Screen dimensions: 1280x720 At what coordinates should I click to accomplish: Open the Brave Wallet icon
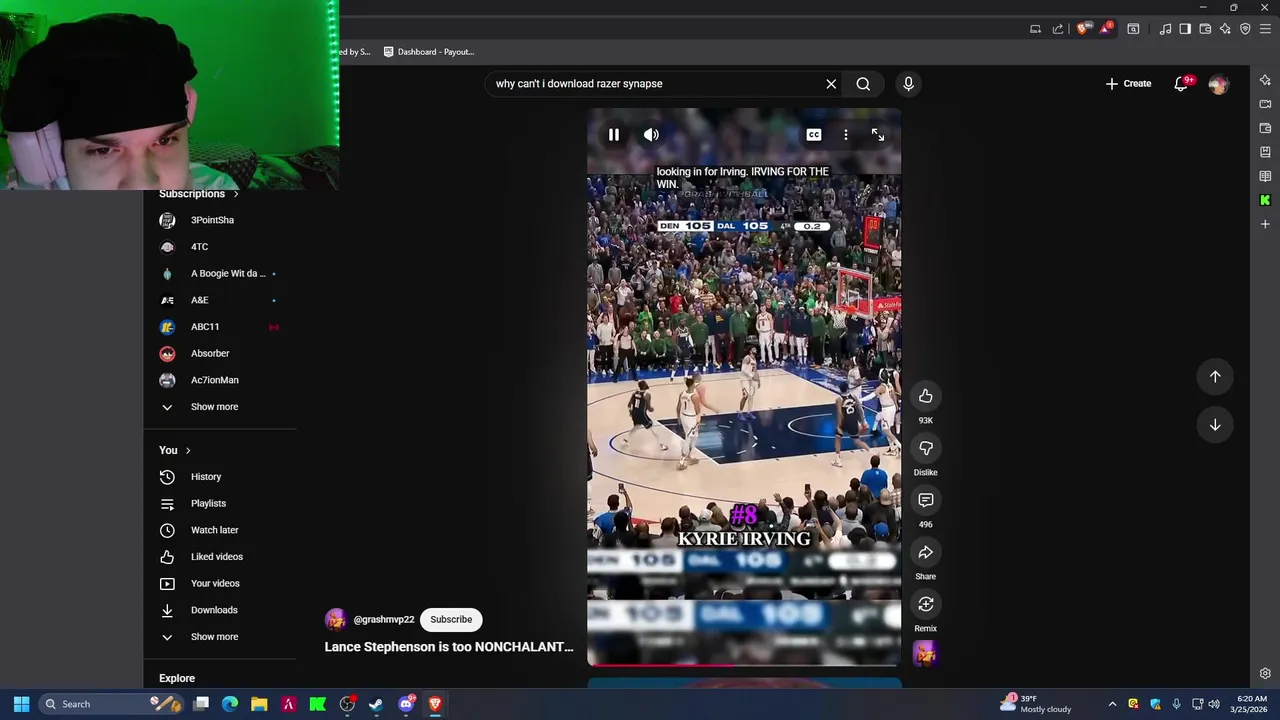[x=1205, y=29]
